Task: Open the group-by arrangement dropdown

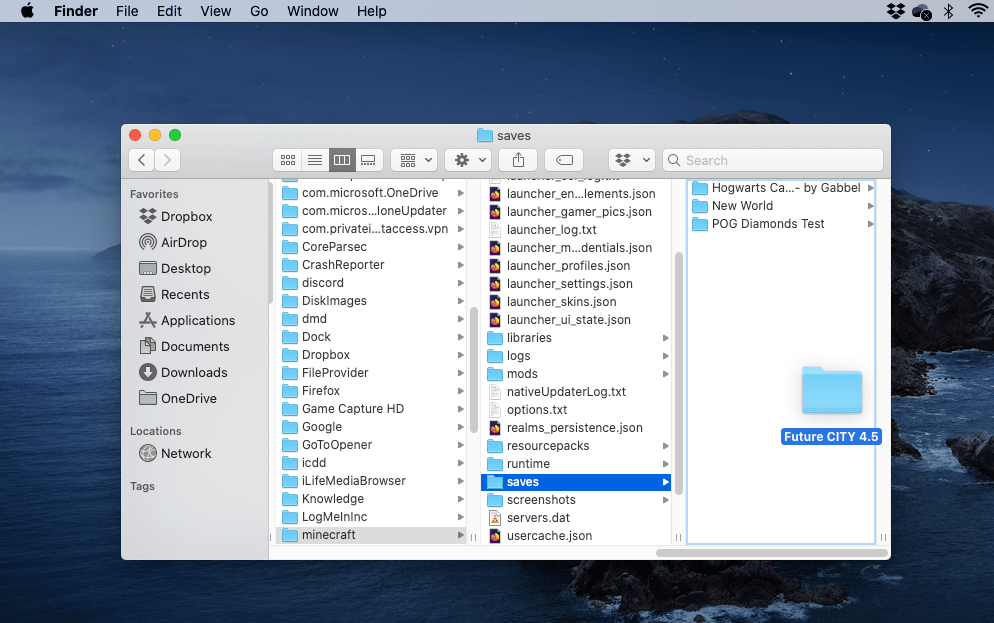Action: tap(414, 160)
